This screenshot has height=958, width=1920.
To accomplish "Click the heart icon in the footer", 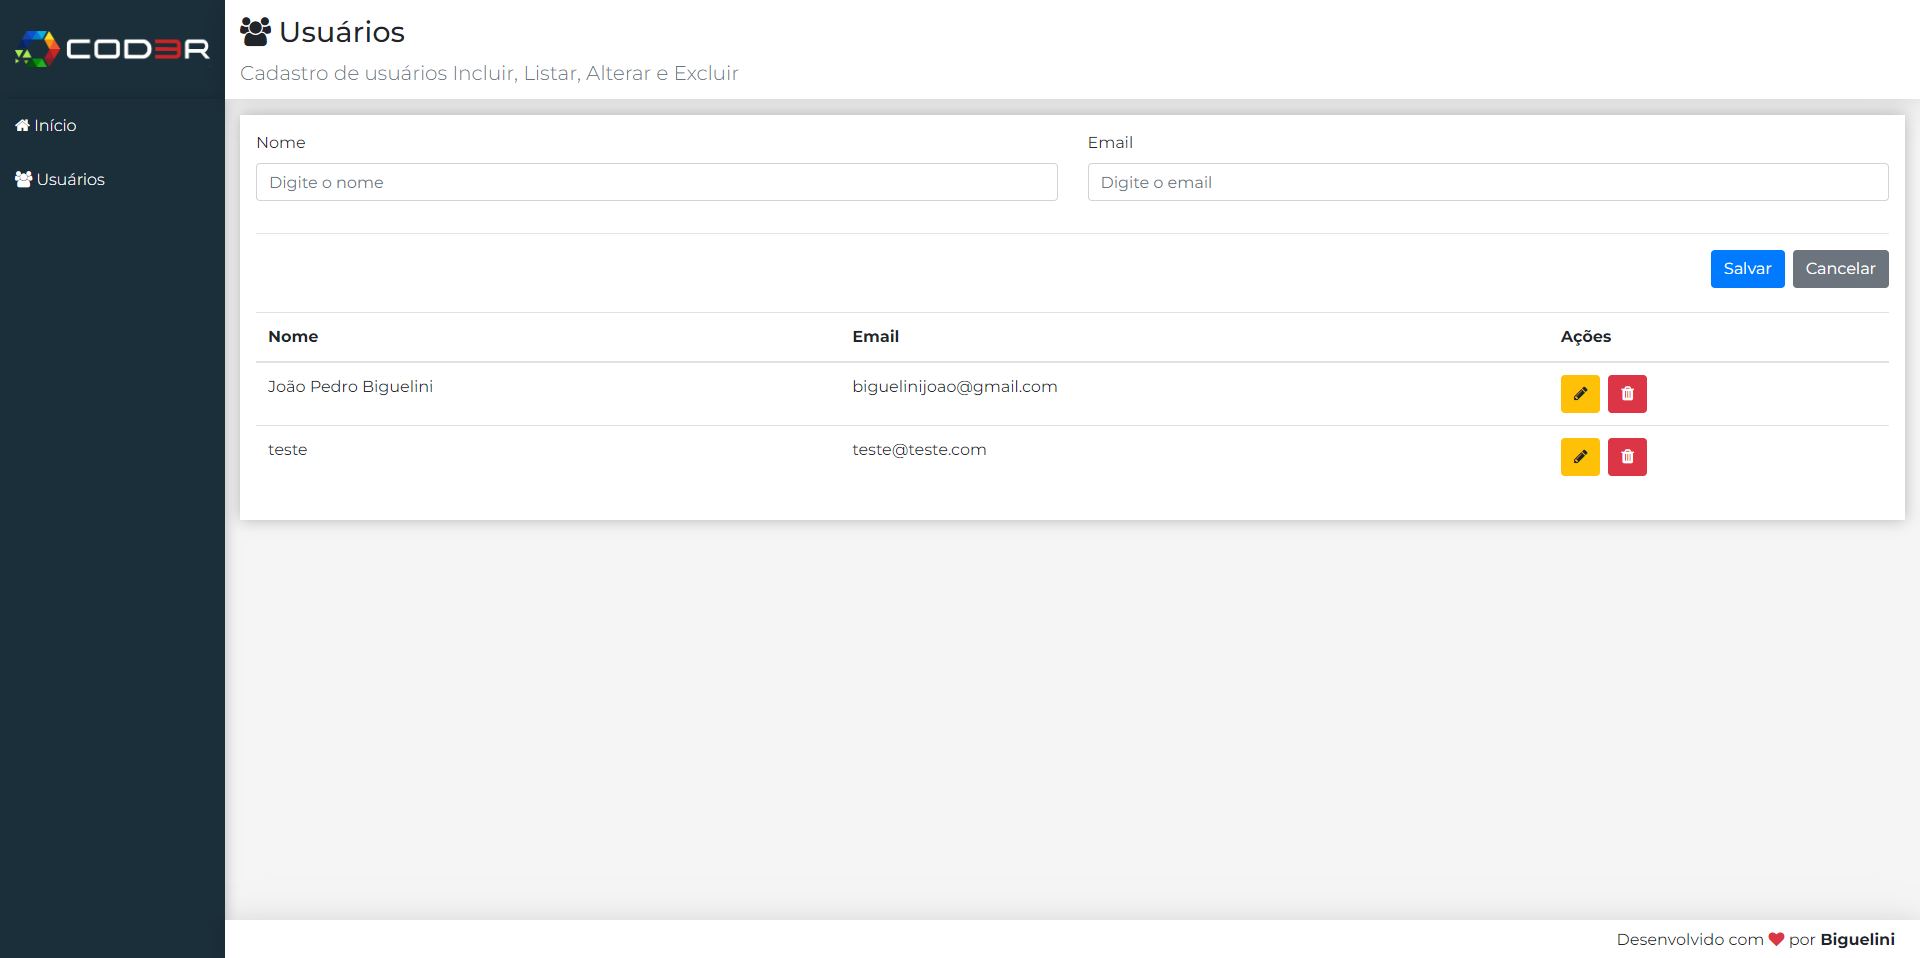I will tap(1776, 939).
